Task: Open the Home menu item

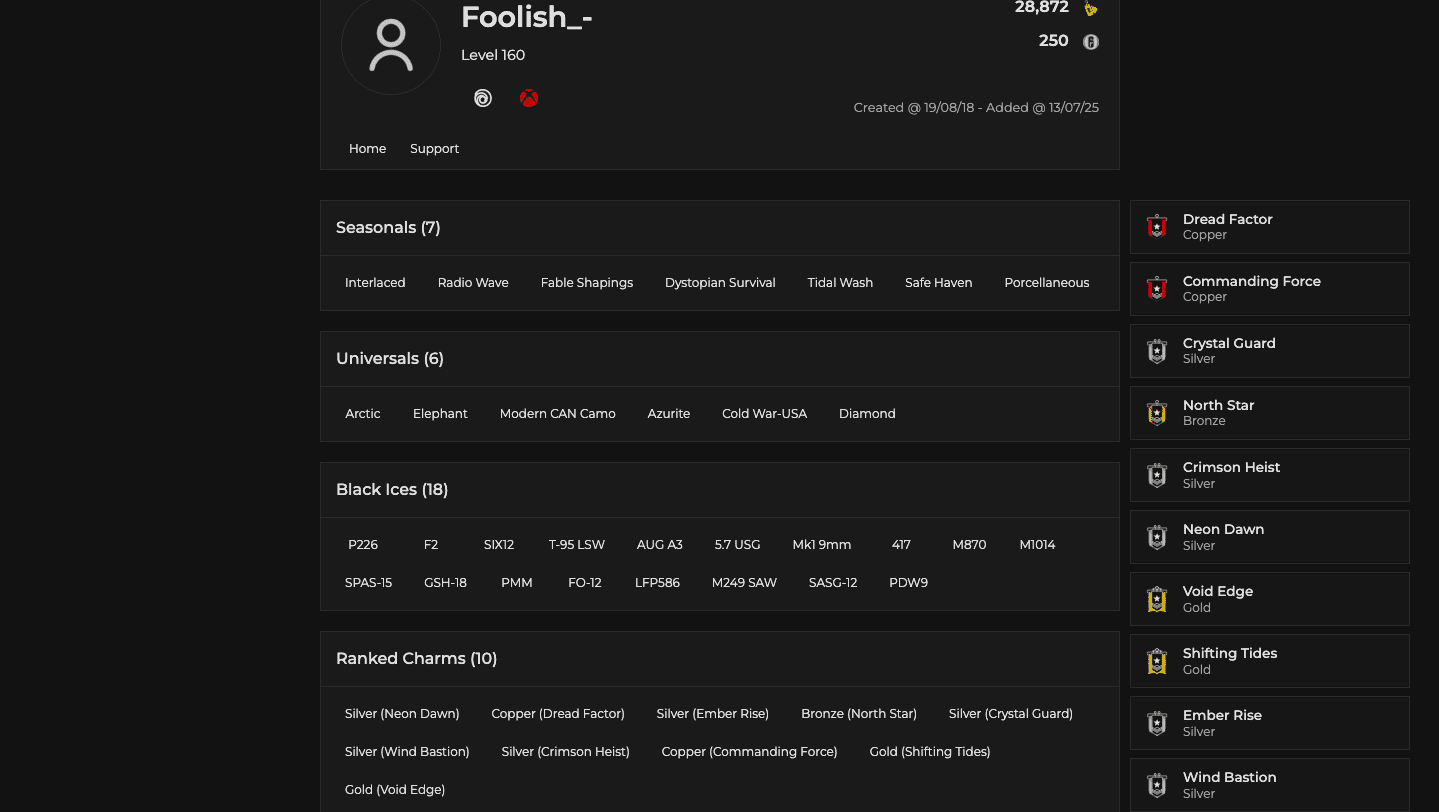Action: click(x=367, y=148)
